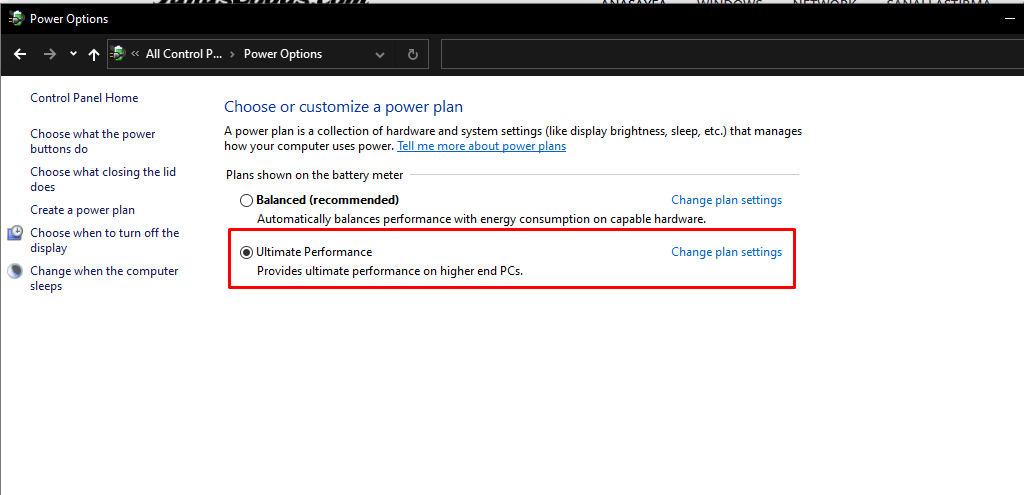Click the Control Panel search box

pos(730,55)
